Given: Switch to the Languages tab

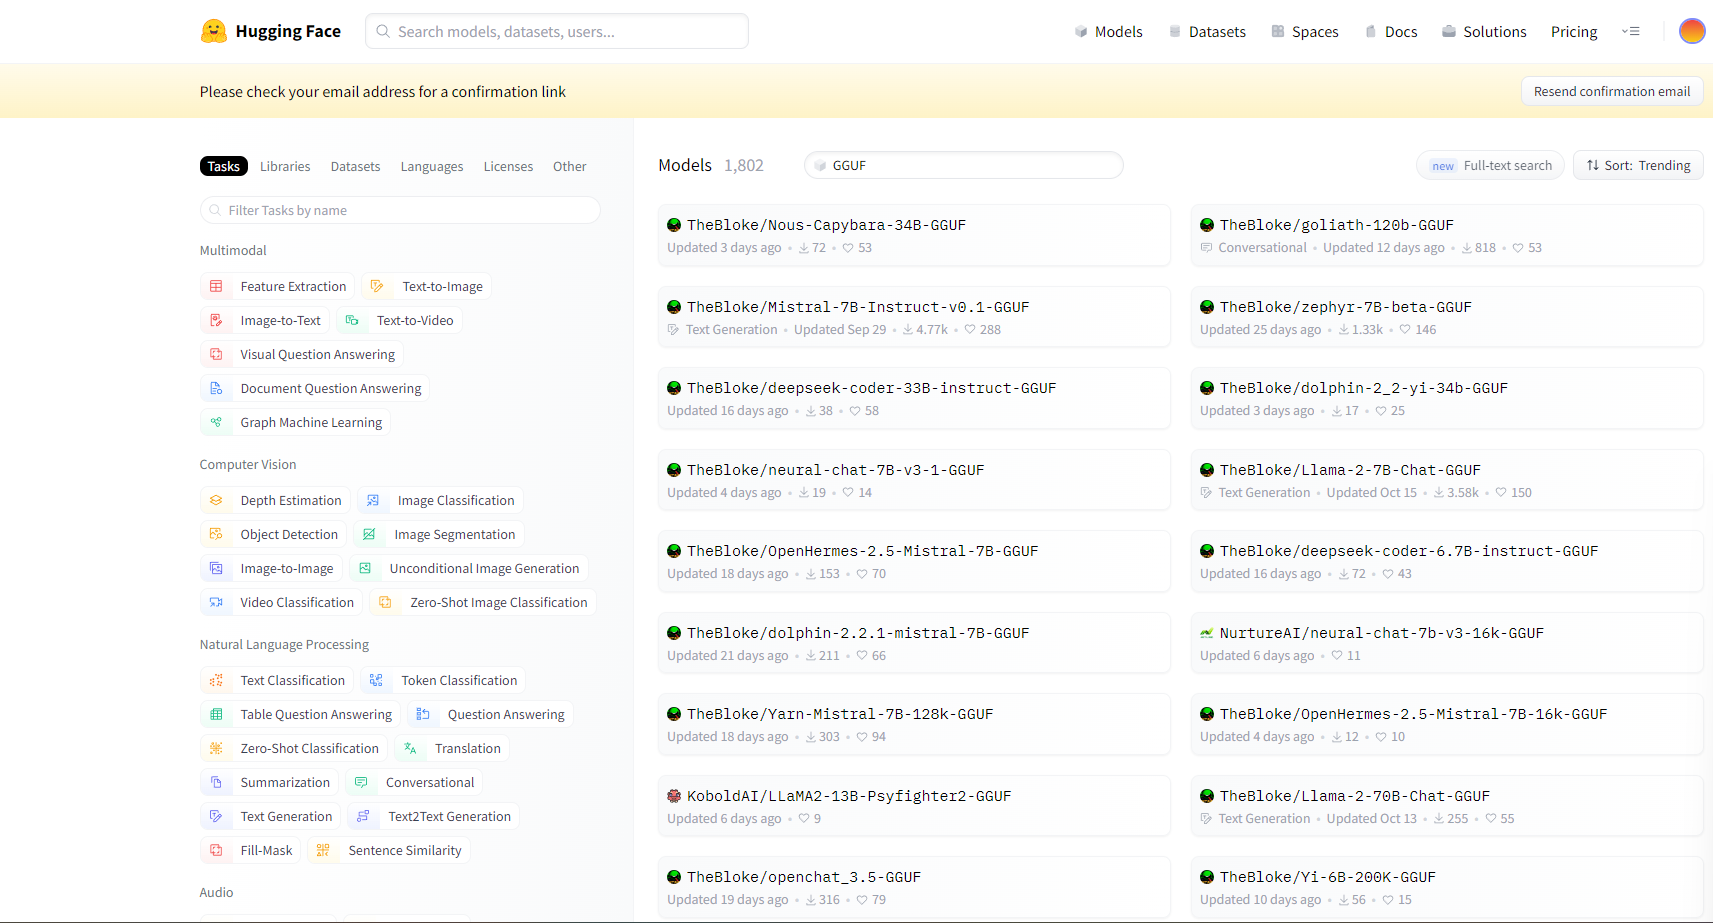Looking at the screenshot, I should point(432,166).
